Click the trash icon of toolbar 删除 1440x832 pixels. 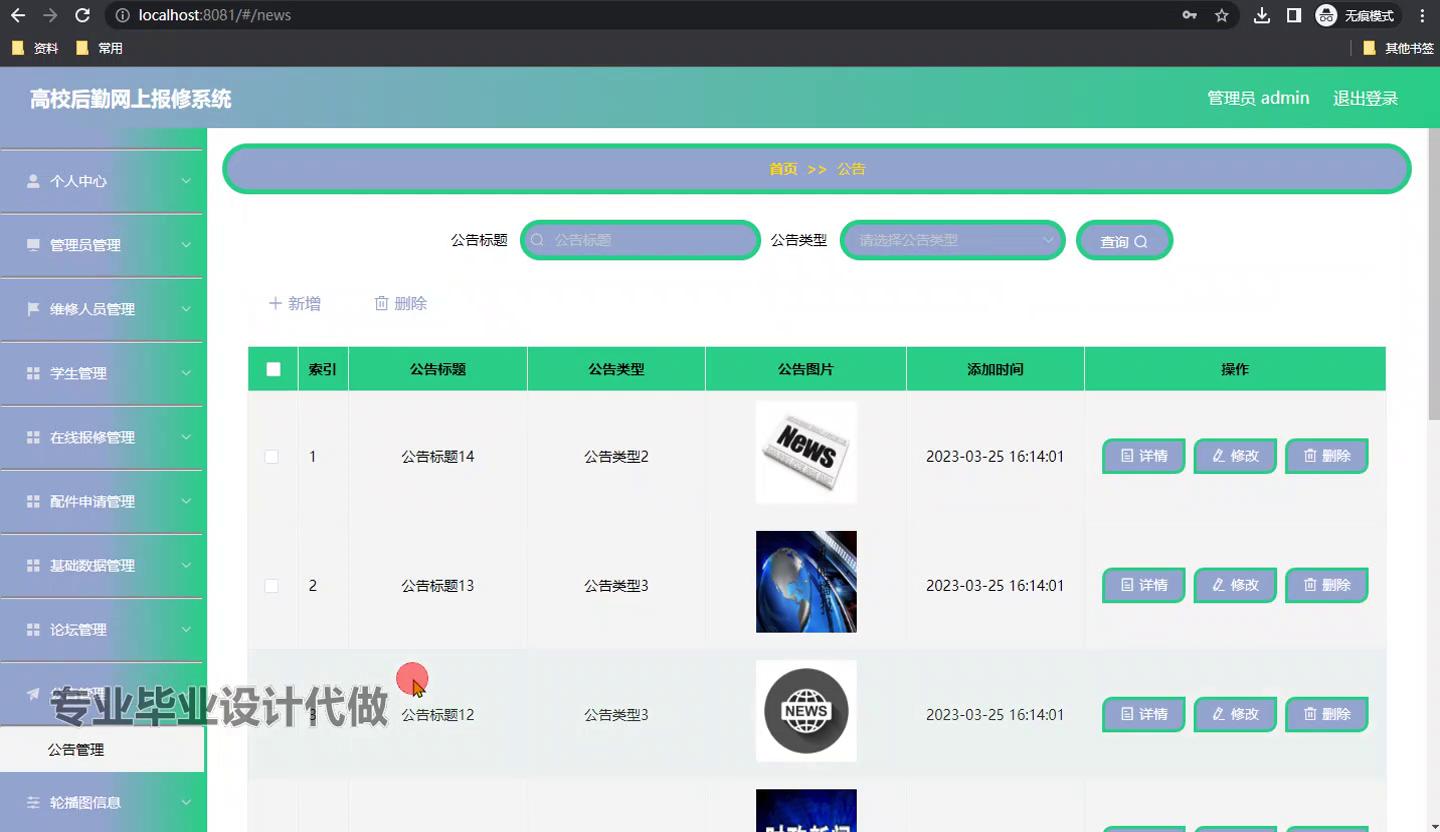tap(381, 303)
